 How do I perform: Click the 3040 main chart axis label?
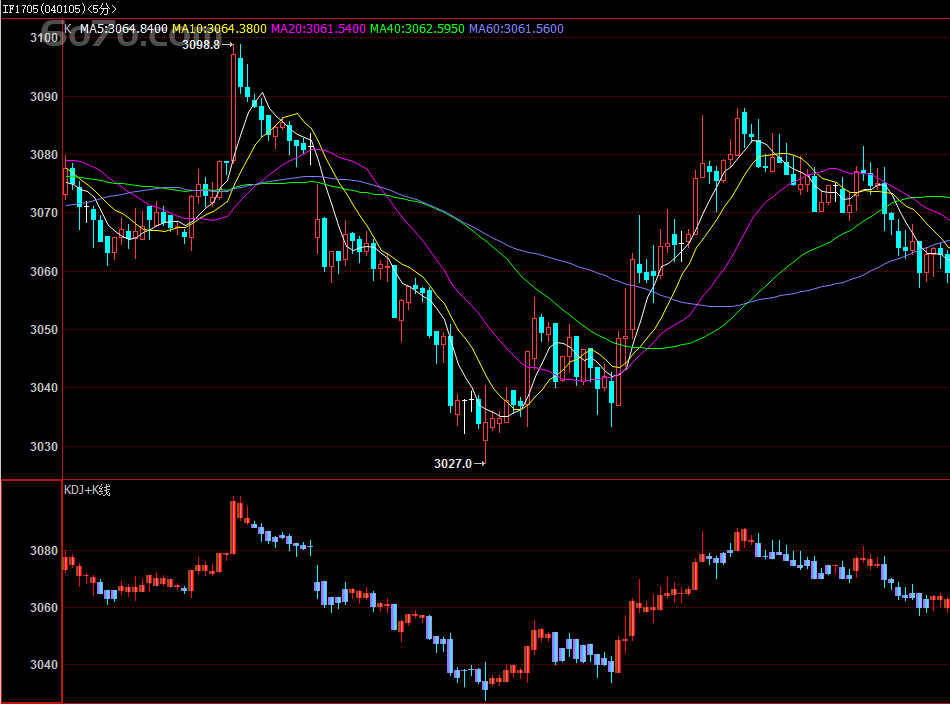pos(44,388)
